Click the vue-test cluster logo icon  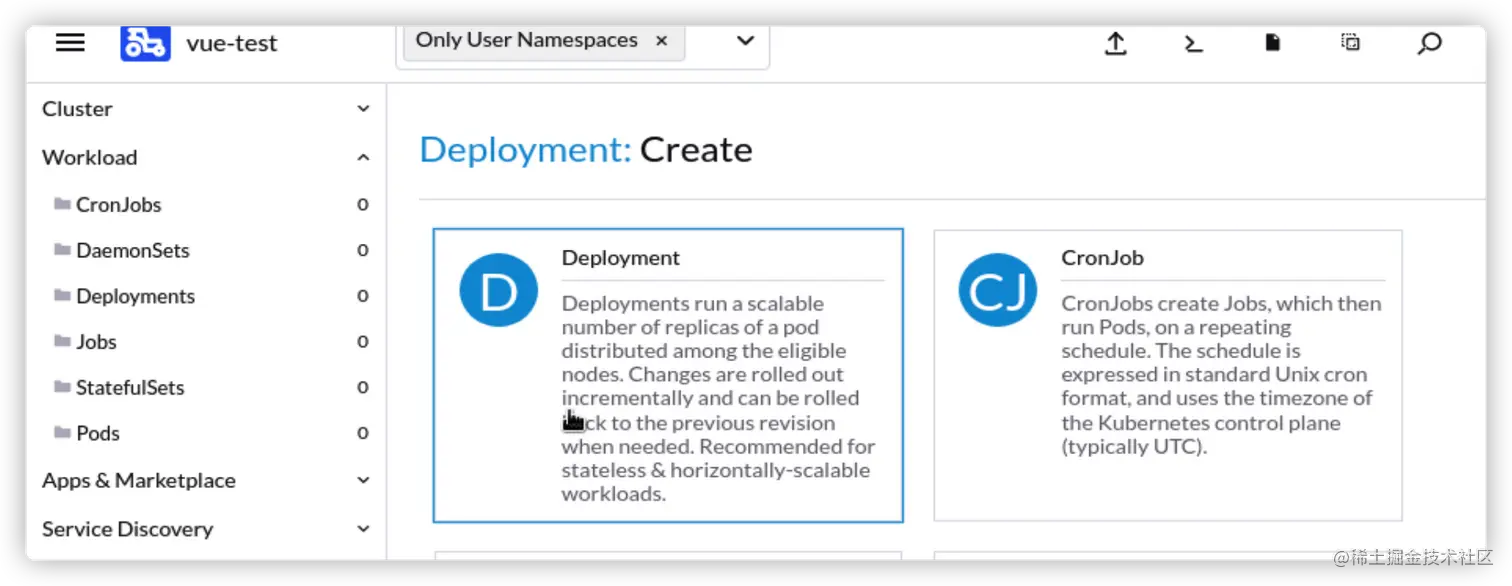coord(145,43)
